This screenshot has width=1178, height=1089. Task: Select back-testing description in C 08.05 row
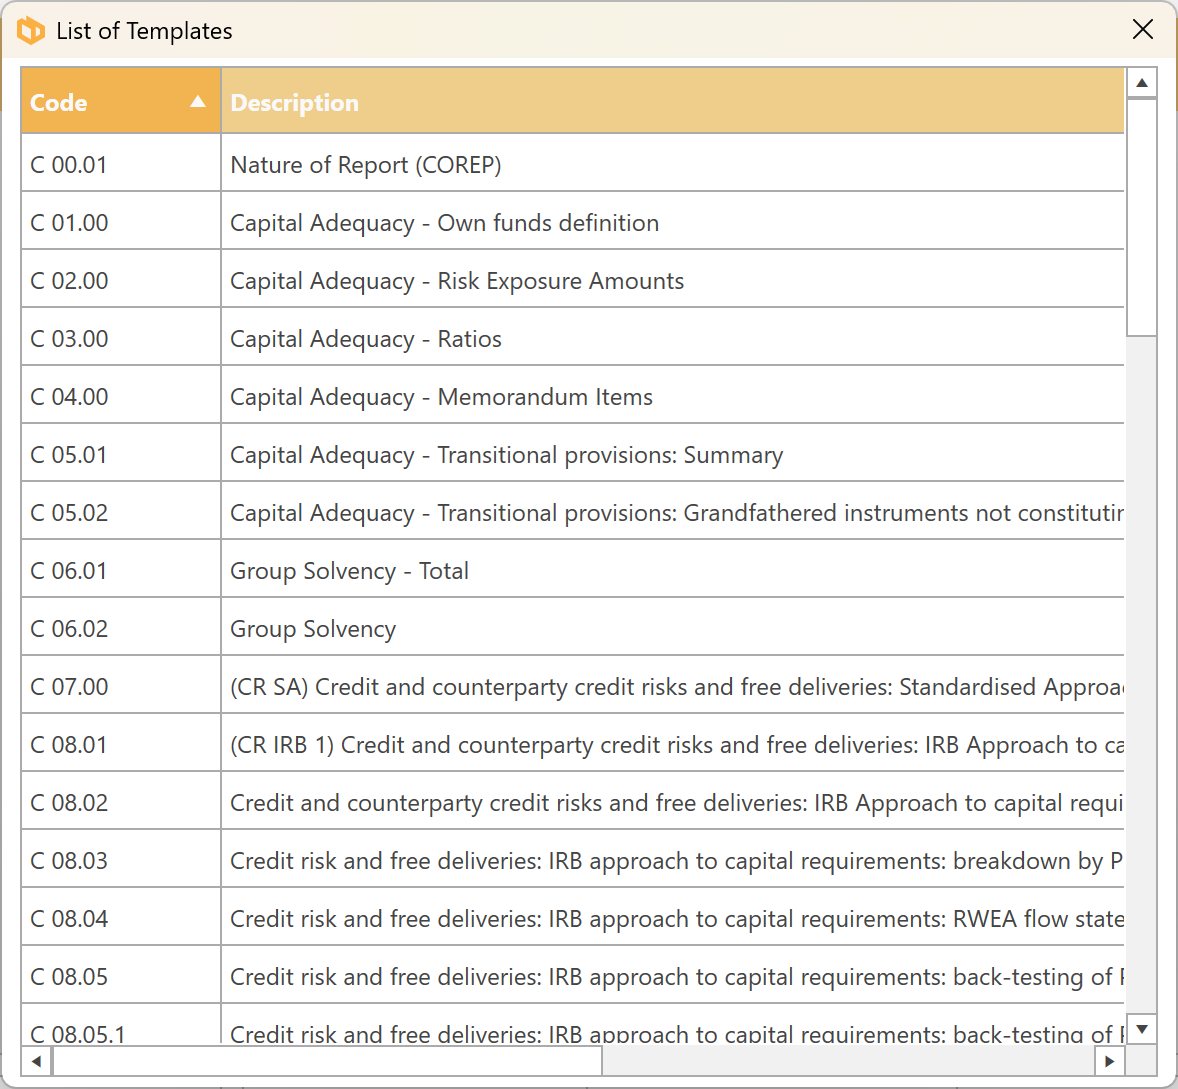pyautogui.click(x=673, y=976)
